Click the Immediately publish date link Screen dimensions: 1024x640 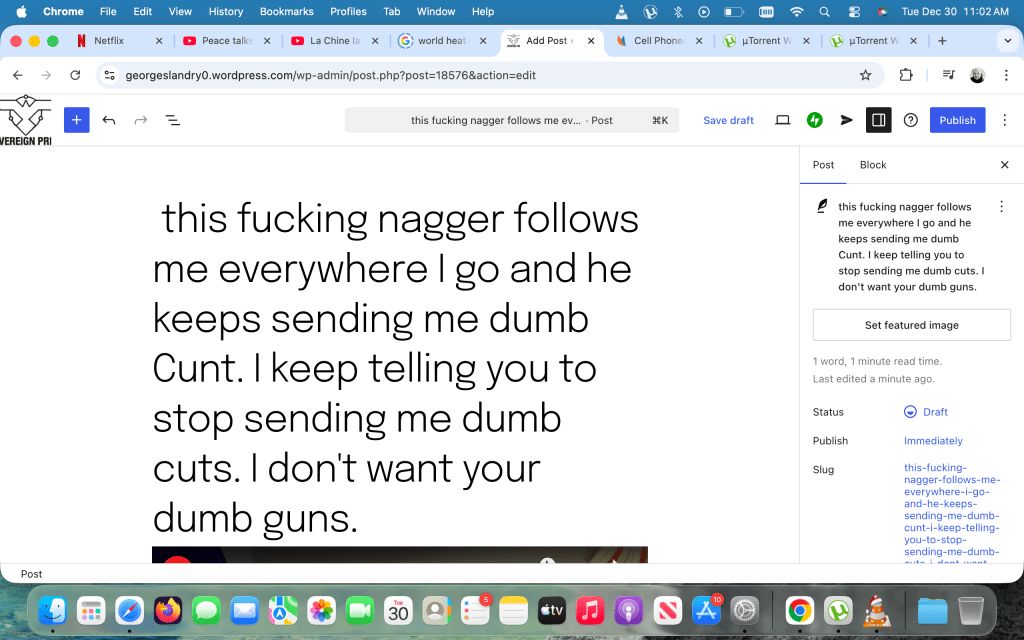click(x=933, y=441)
